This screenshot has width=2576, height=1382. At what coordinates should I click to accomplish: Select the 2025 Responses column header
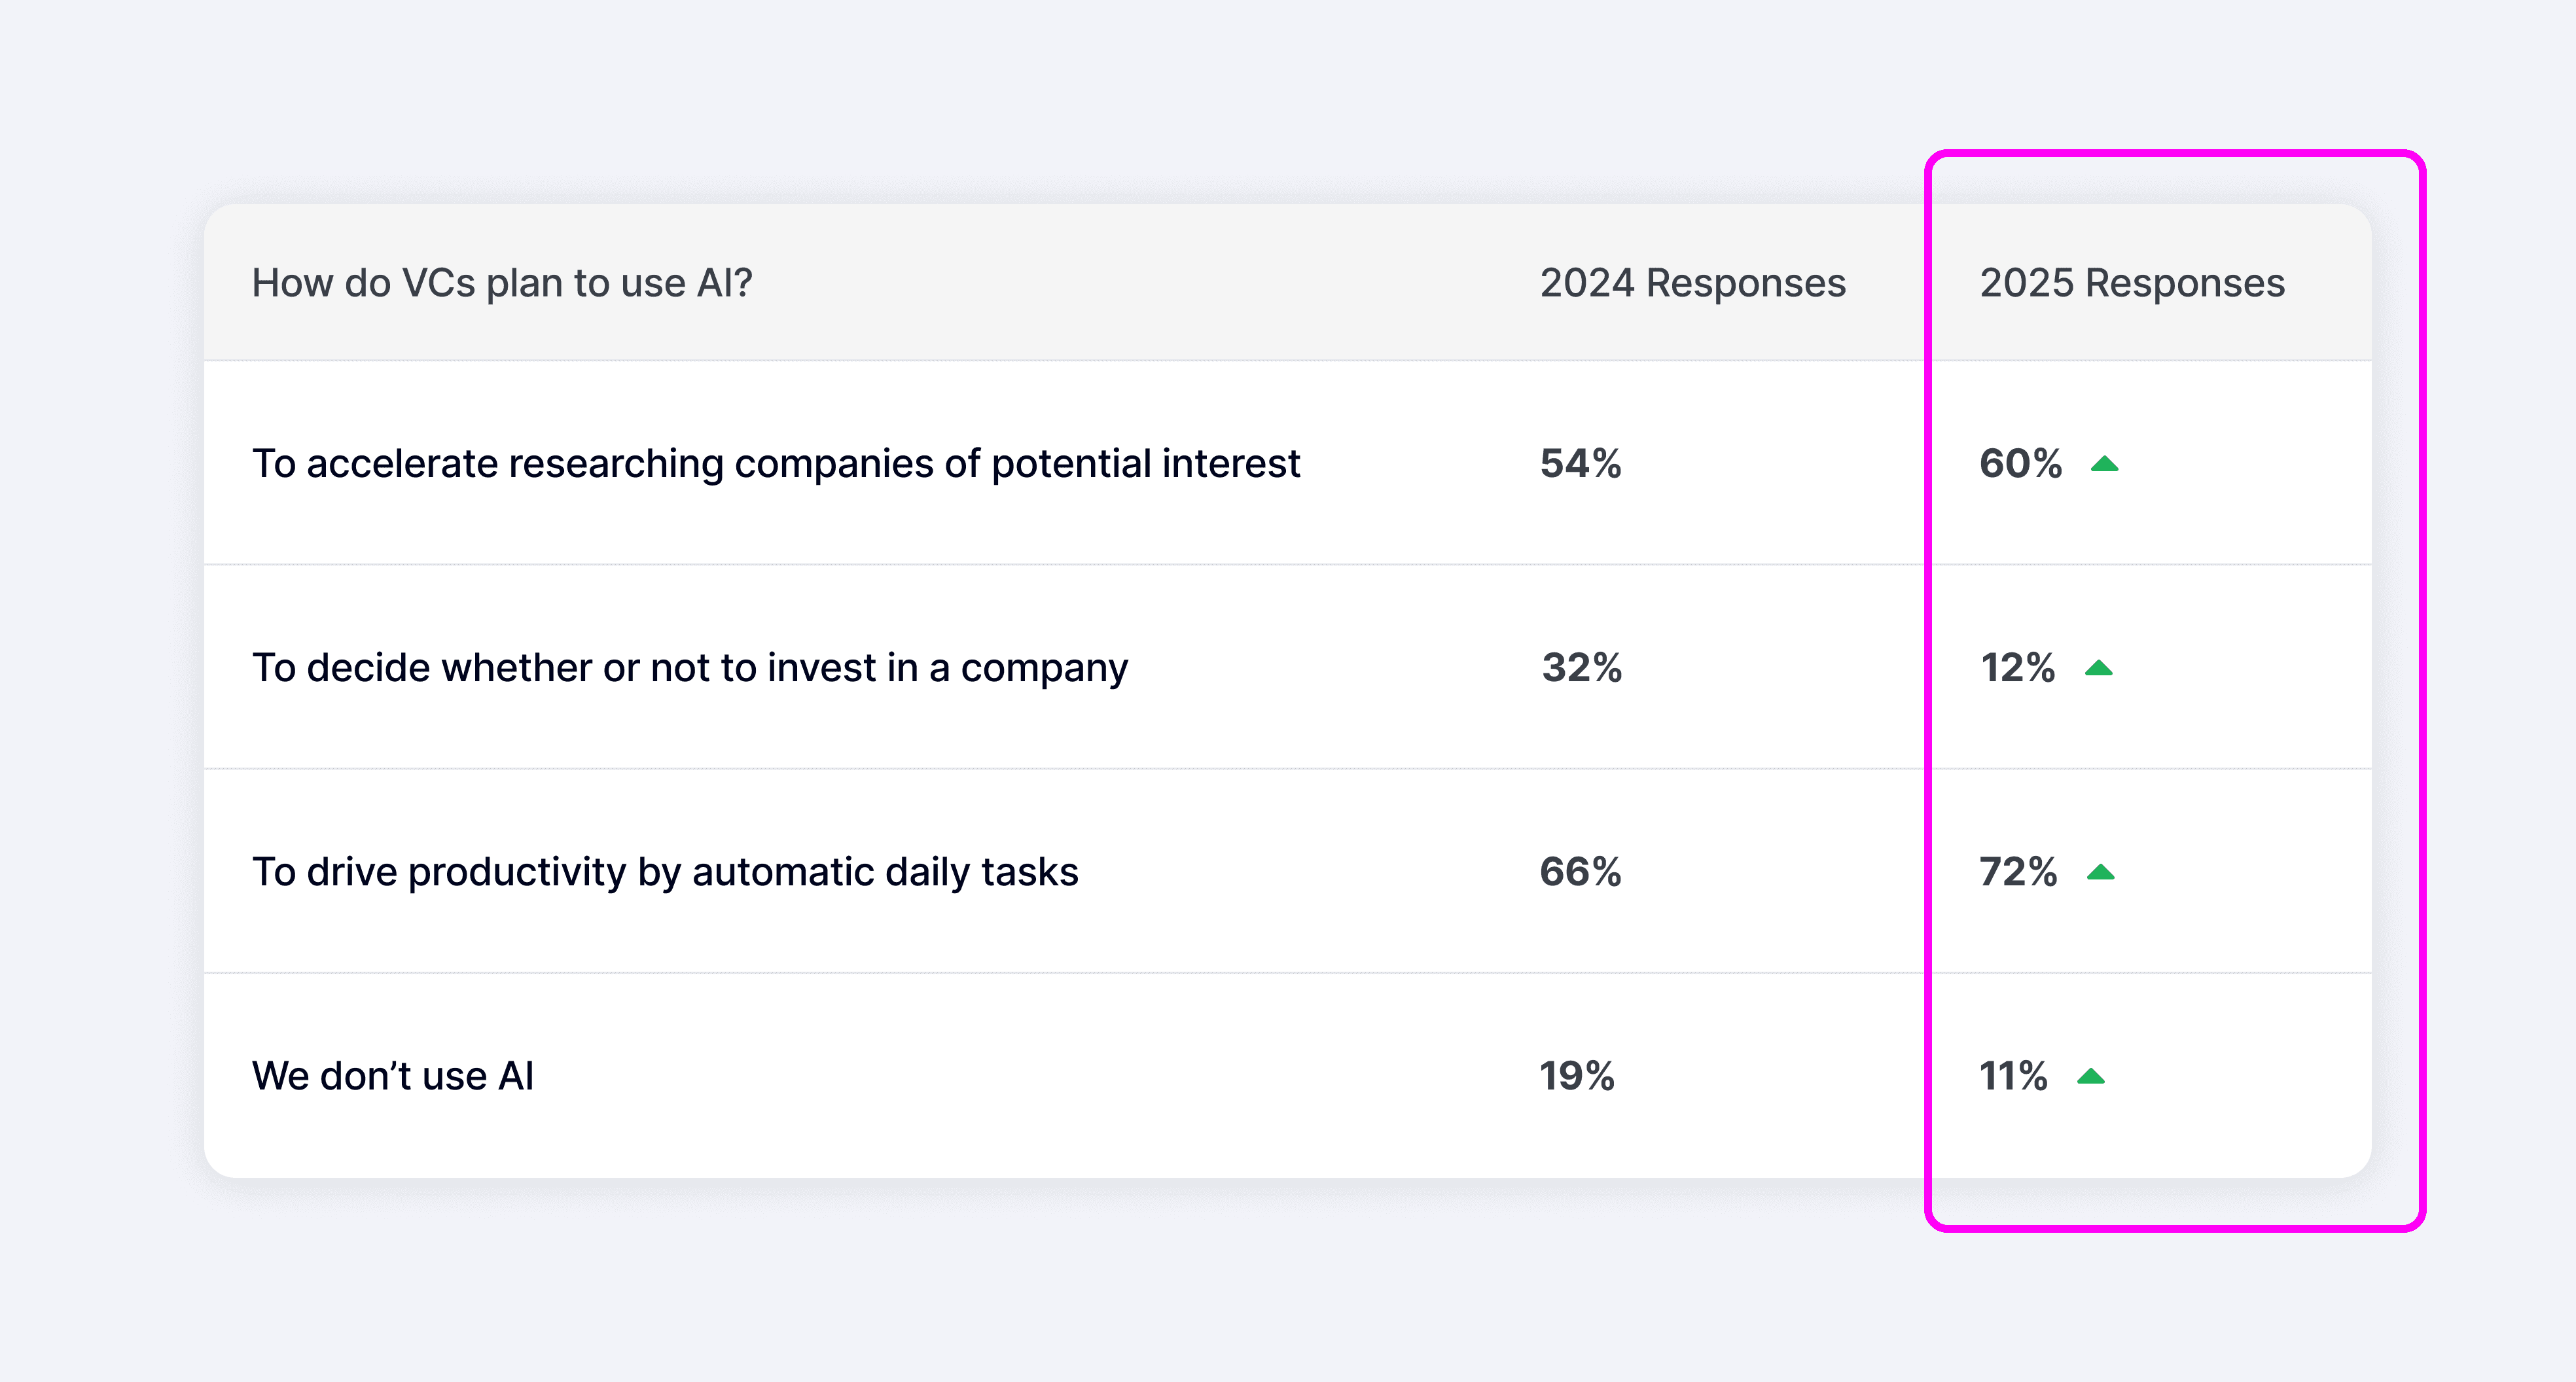coord(2132,283)
